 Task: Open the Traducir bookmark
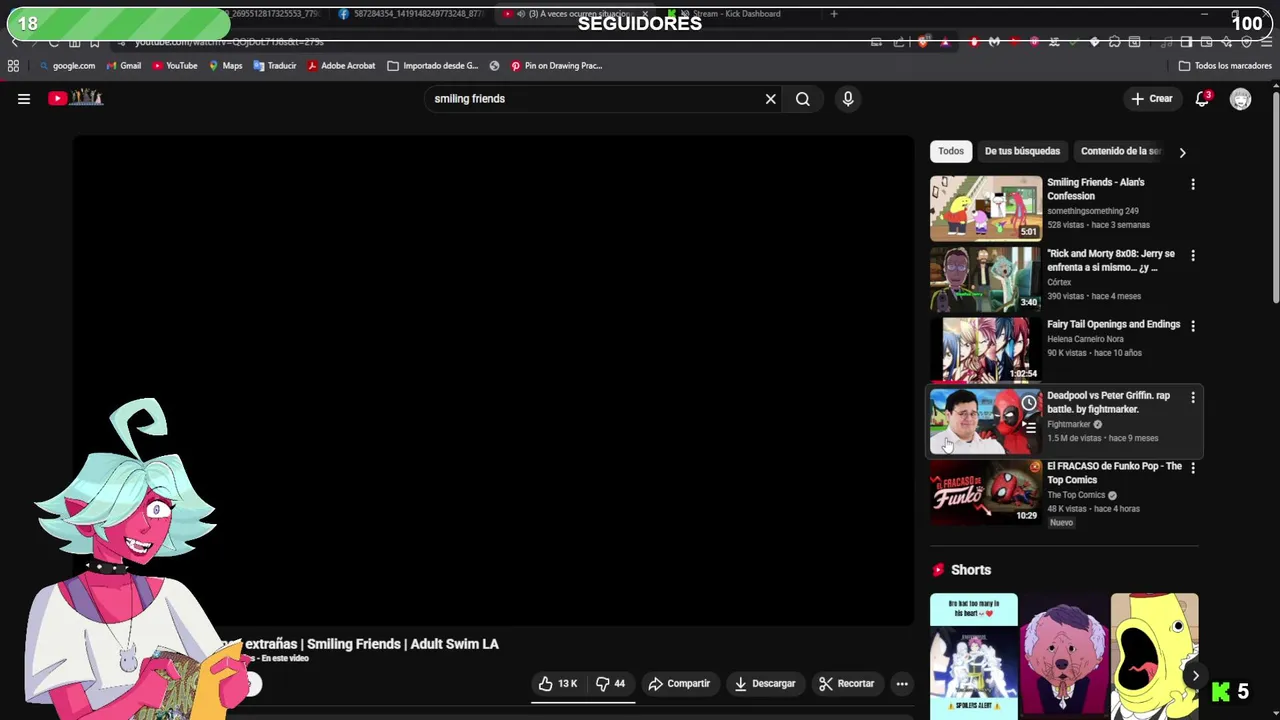point(274,66)
